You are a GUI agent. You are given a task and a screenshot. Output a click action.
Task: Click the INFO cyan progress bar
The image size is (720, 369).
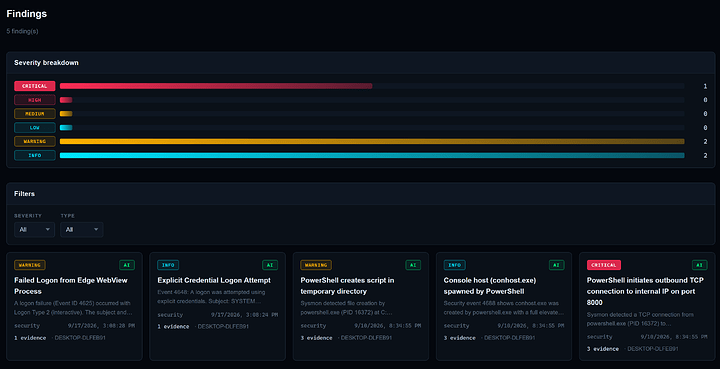pyautogui.click(x=372, y=155)
